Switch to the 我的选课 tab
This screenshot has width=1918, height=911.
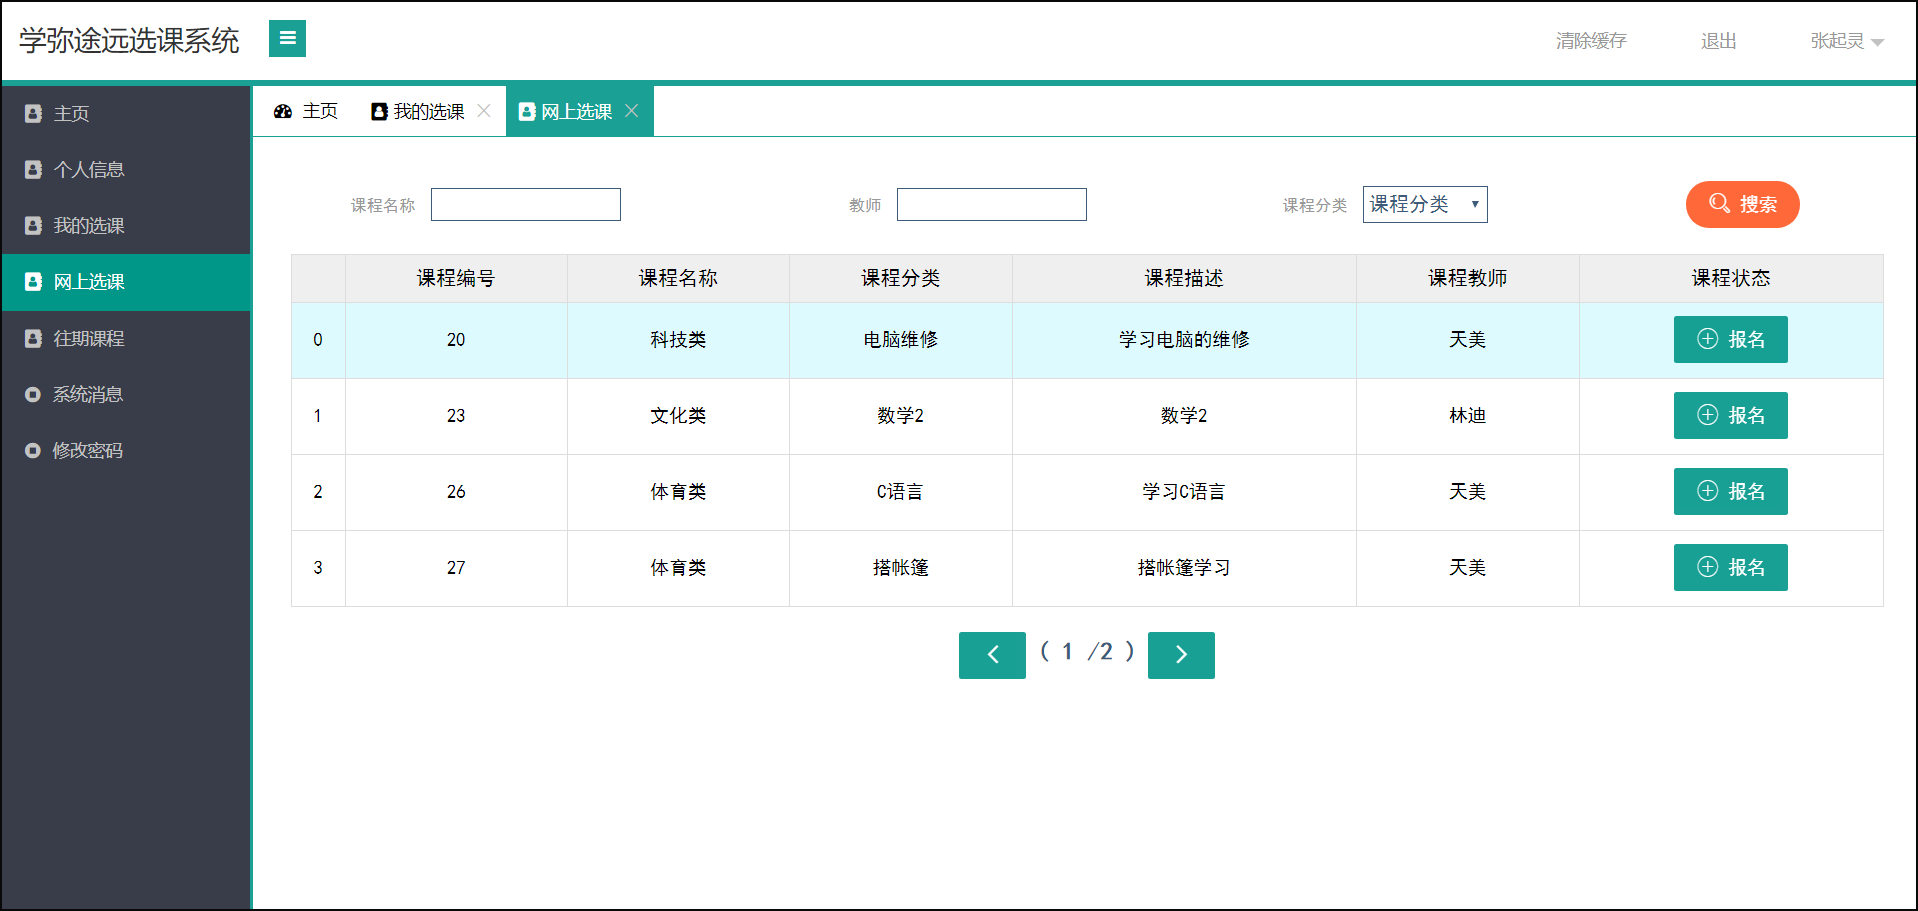click(424, 111)
